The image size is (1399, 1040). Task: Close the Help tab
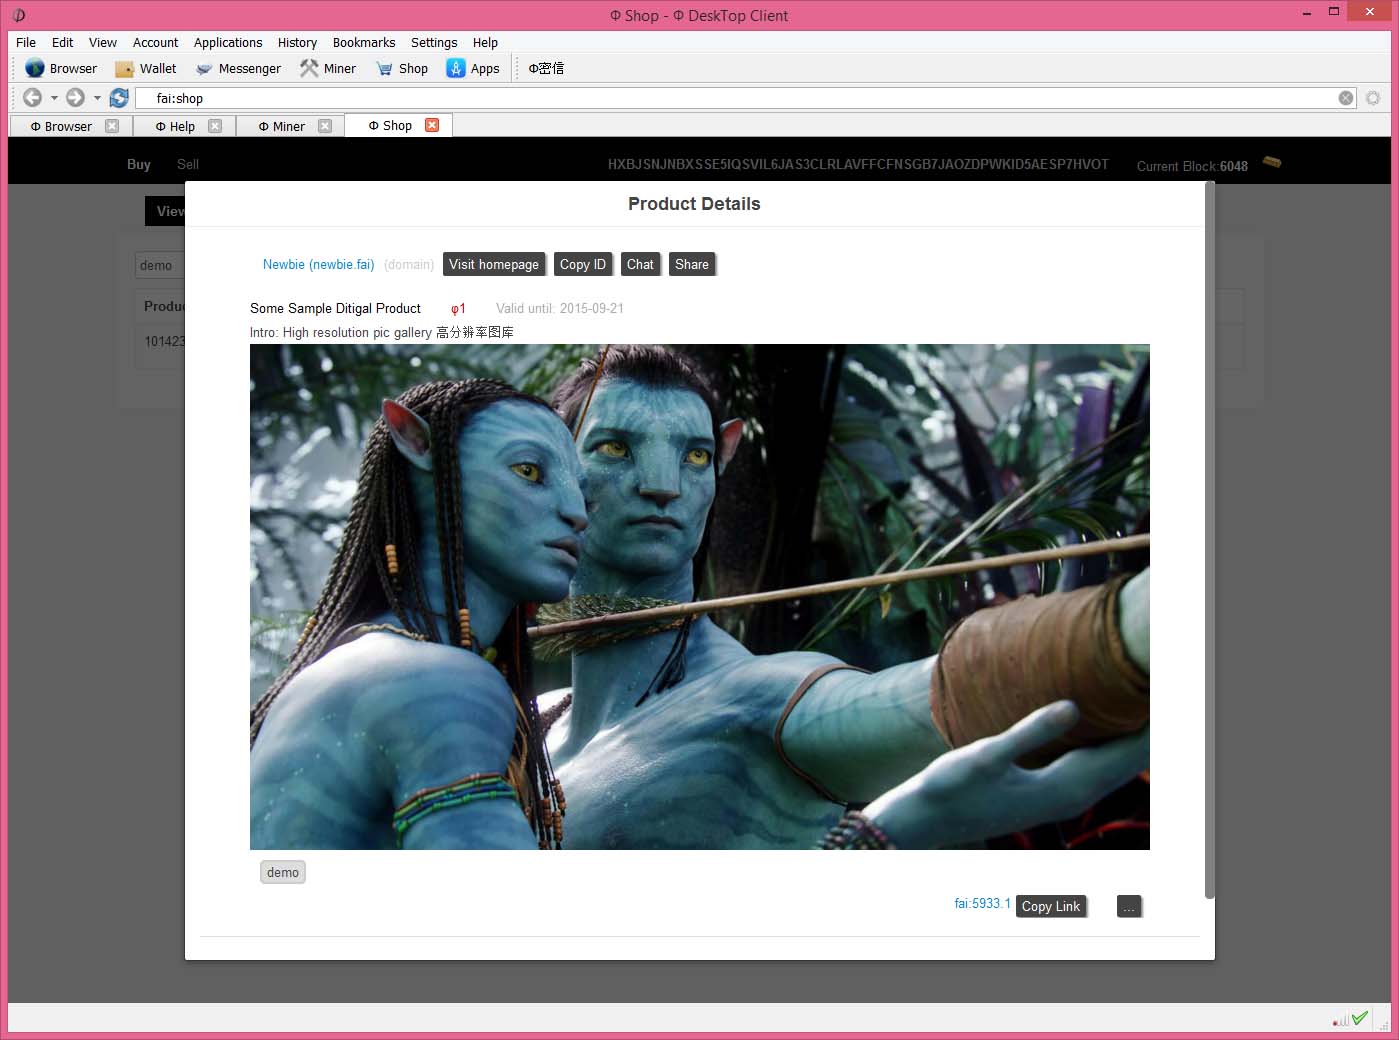(x=215, y=126)
